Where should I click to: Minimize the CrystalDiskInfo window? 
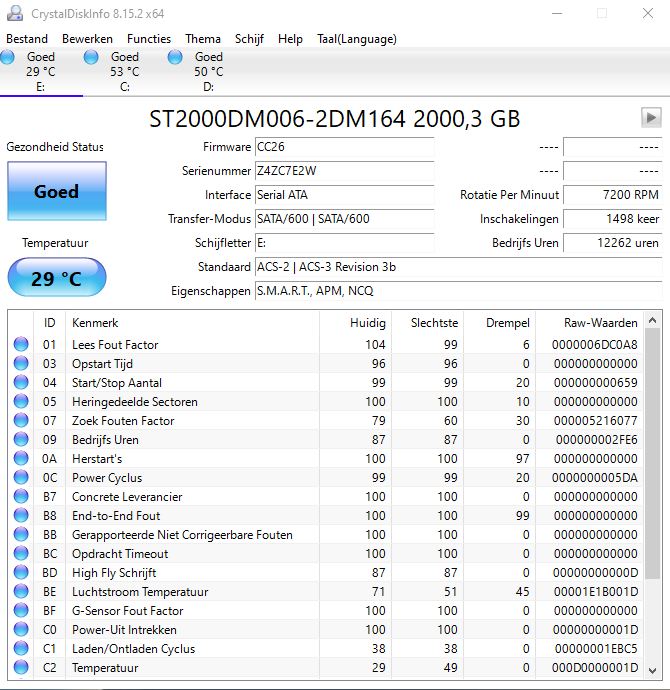click(x=557, y=13)
